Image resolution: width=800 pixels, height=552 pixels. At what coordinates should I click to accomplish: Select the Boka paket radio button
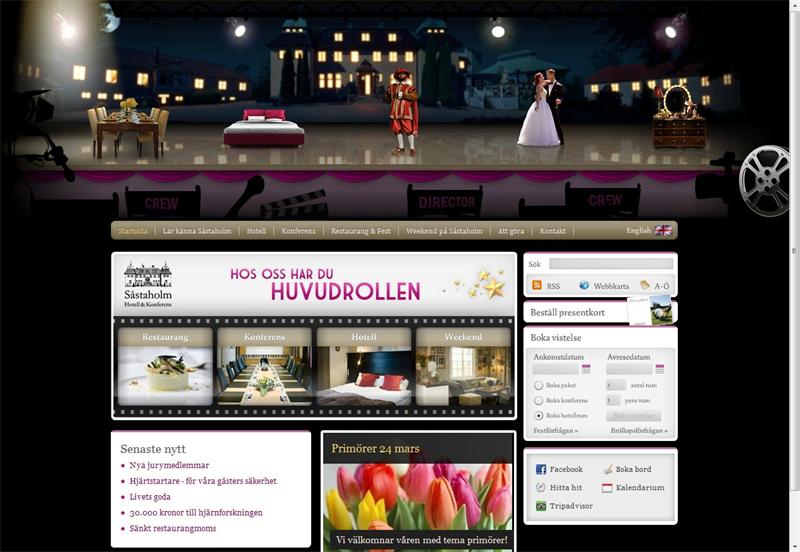pyautogui.click(x=539, y=385)
